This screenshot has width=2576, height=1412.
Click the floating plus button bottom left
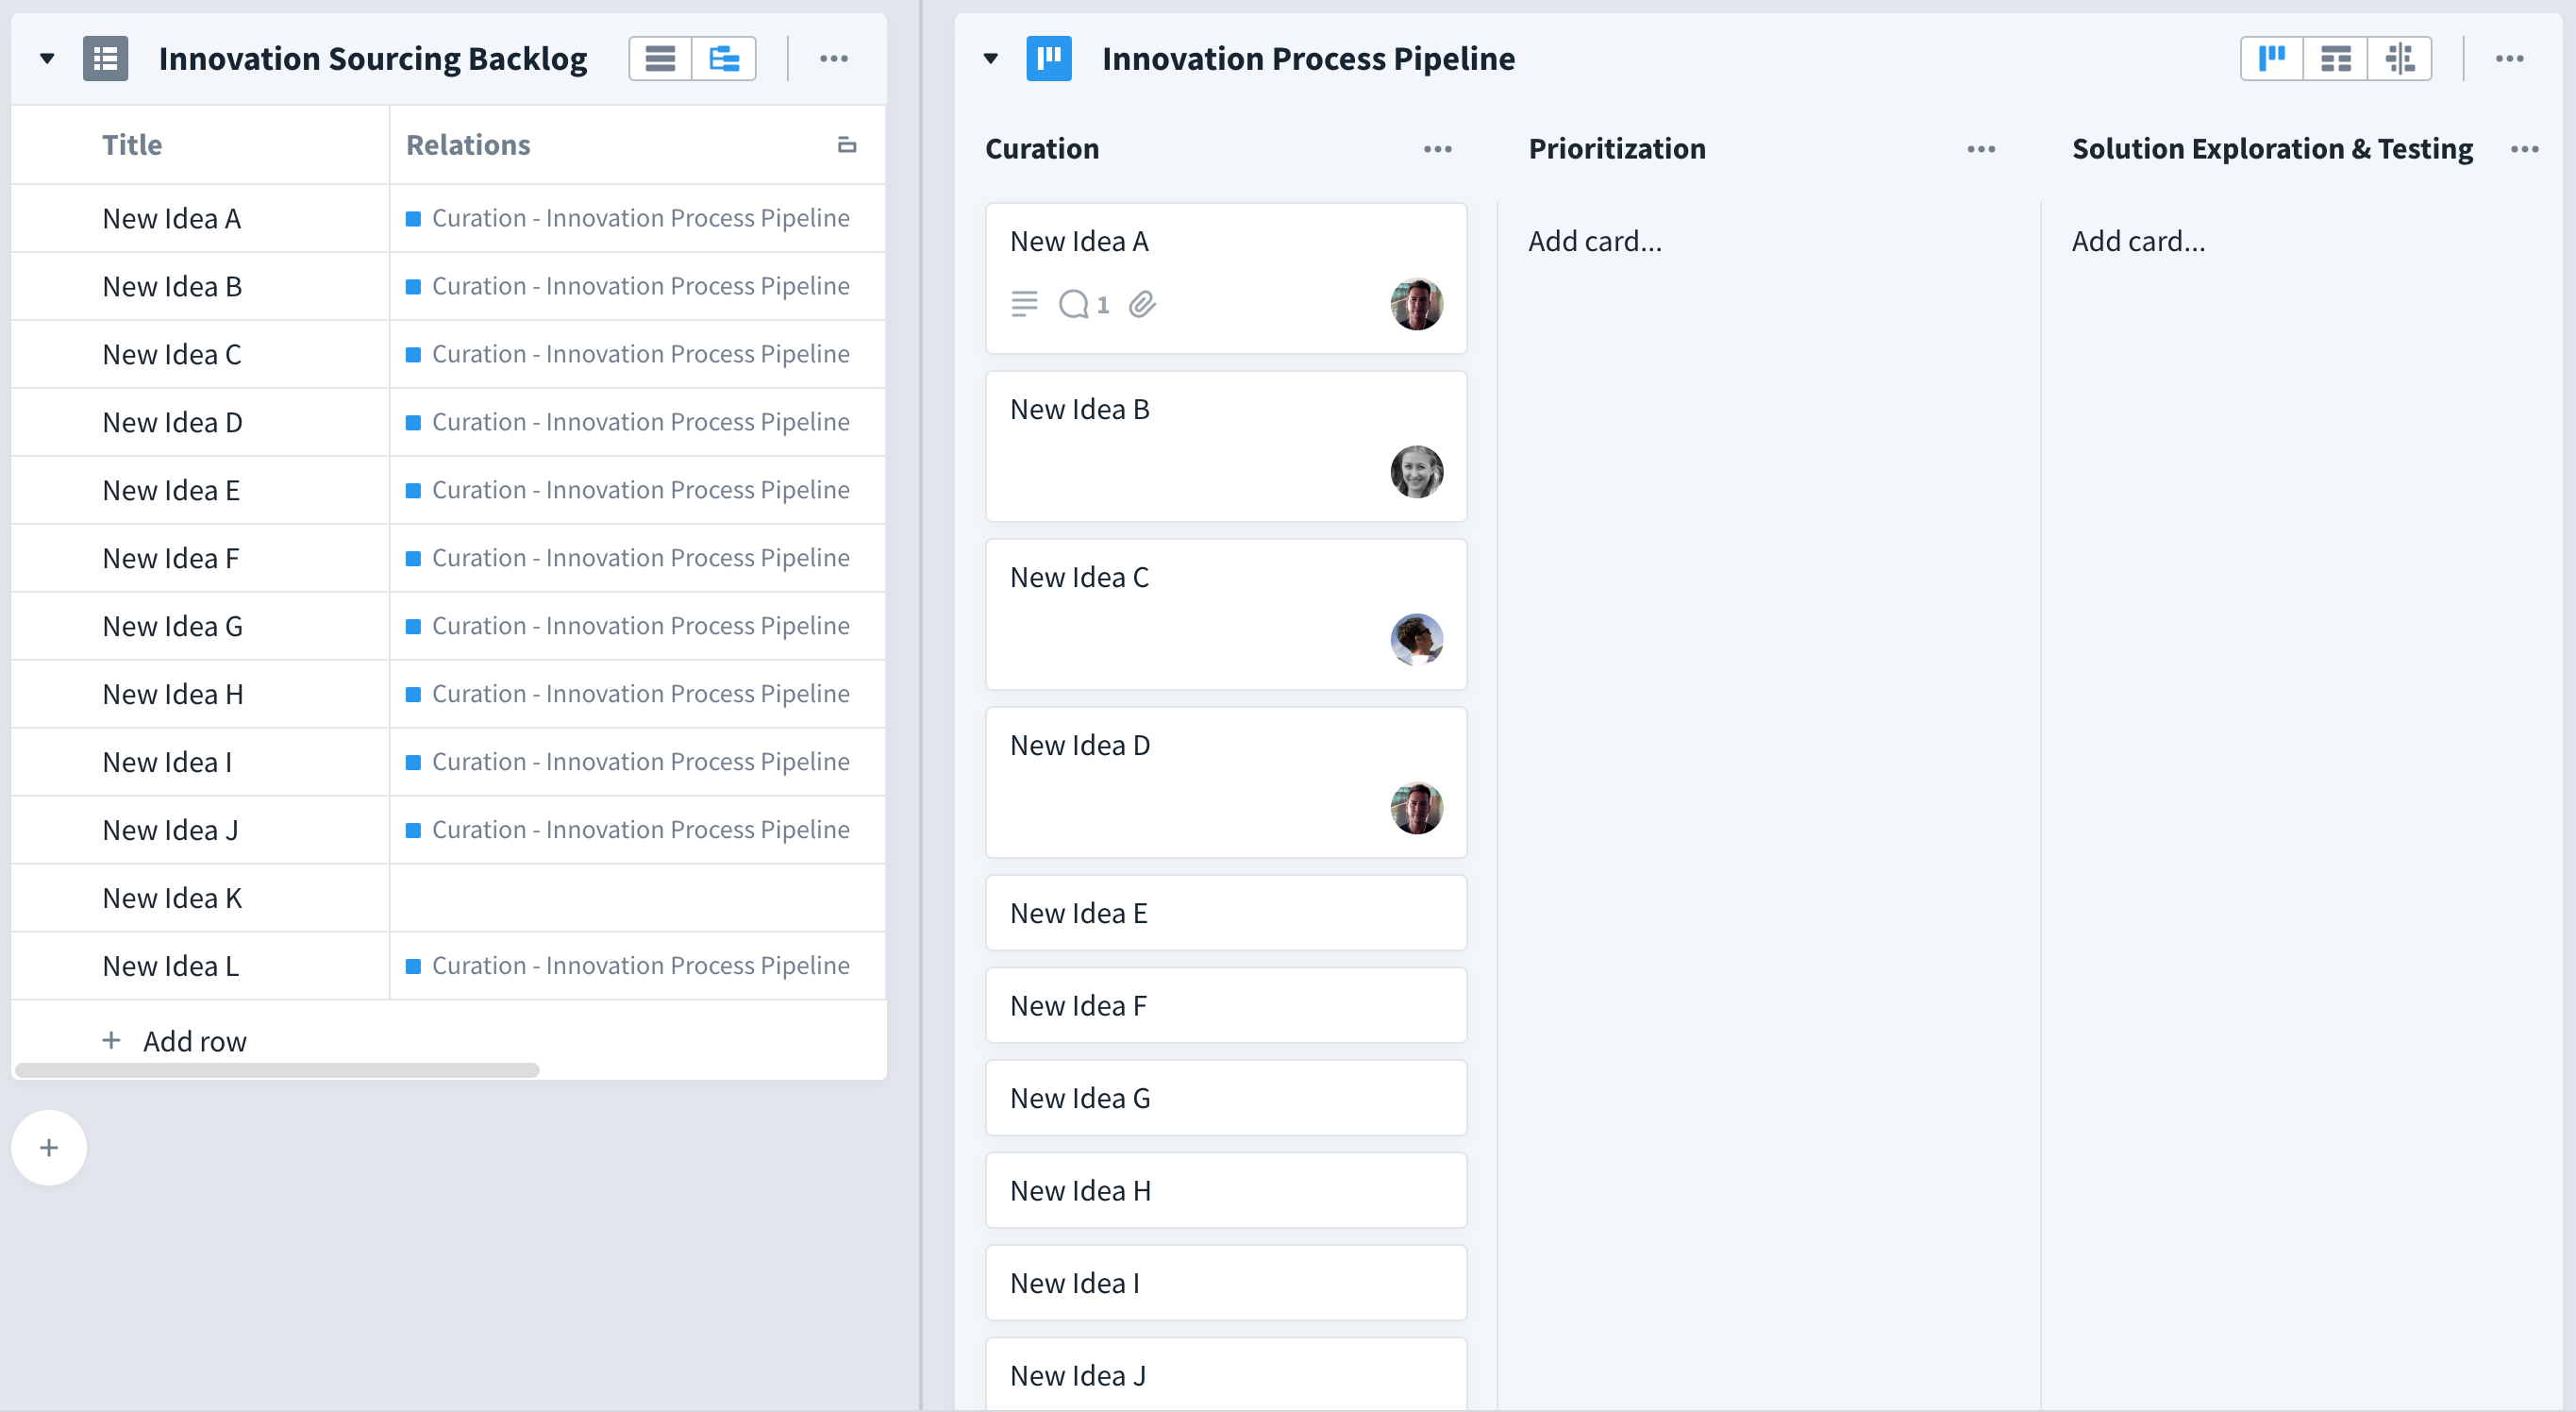(47, 1147)
